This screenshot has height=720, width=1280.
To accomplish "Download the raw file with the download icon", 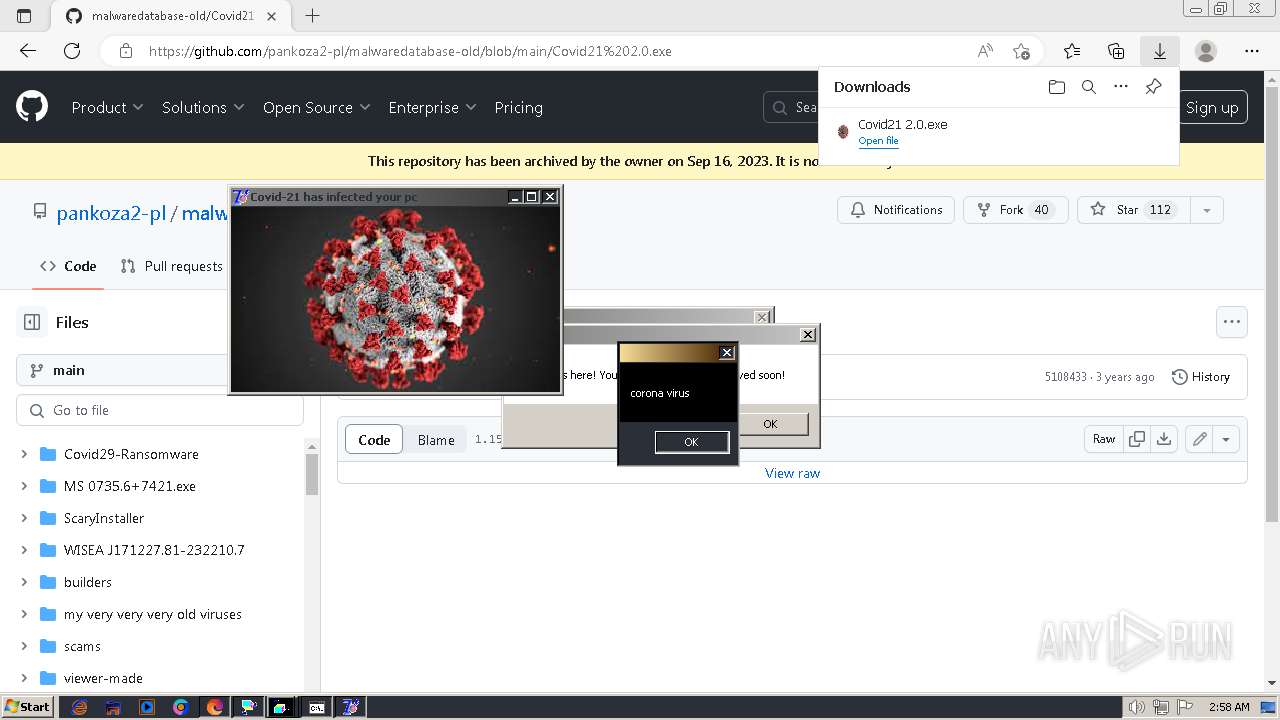I will [1164, 439].
